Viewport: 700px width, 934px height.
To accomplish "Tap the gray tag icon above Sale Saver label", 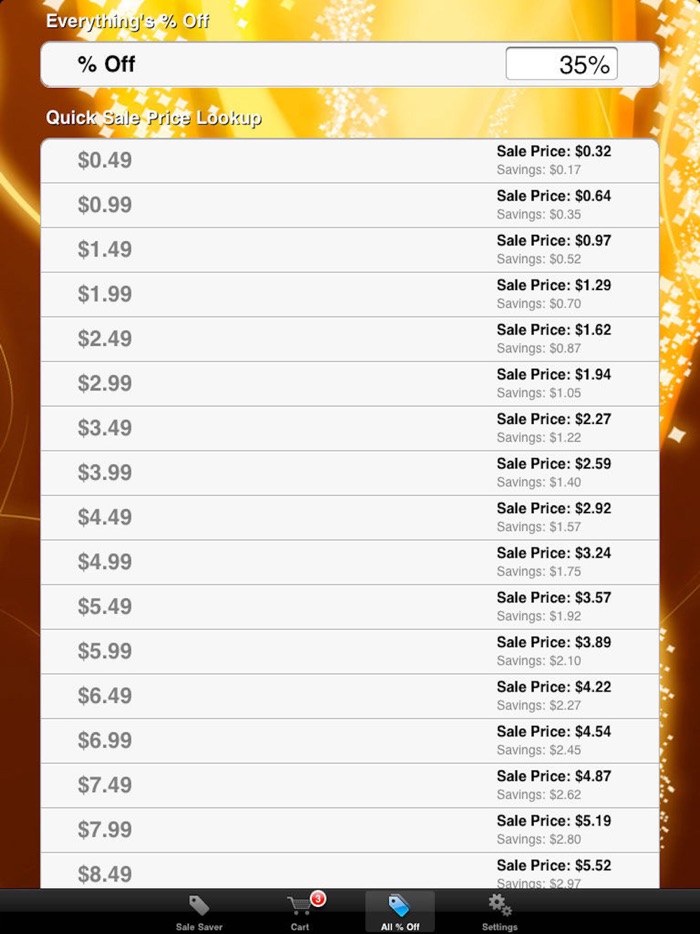I will point(198,904).
